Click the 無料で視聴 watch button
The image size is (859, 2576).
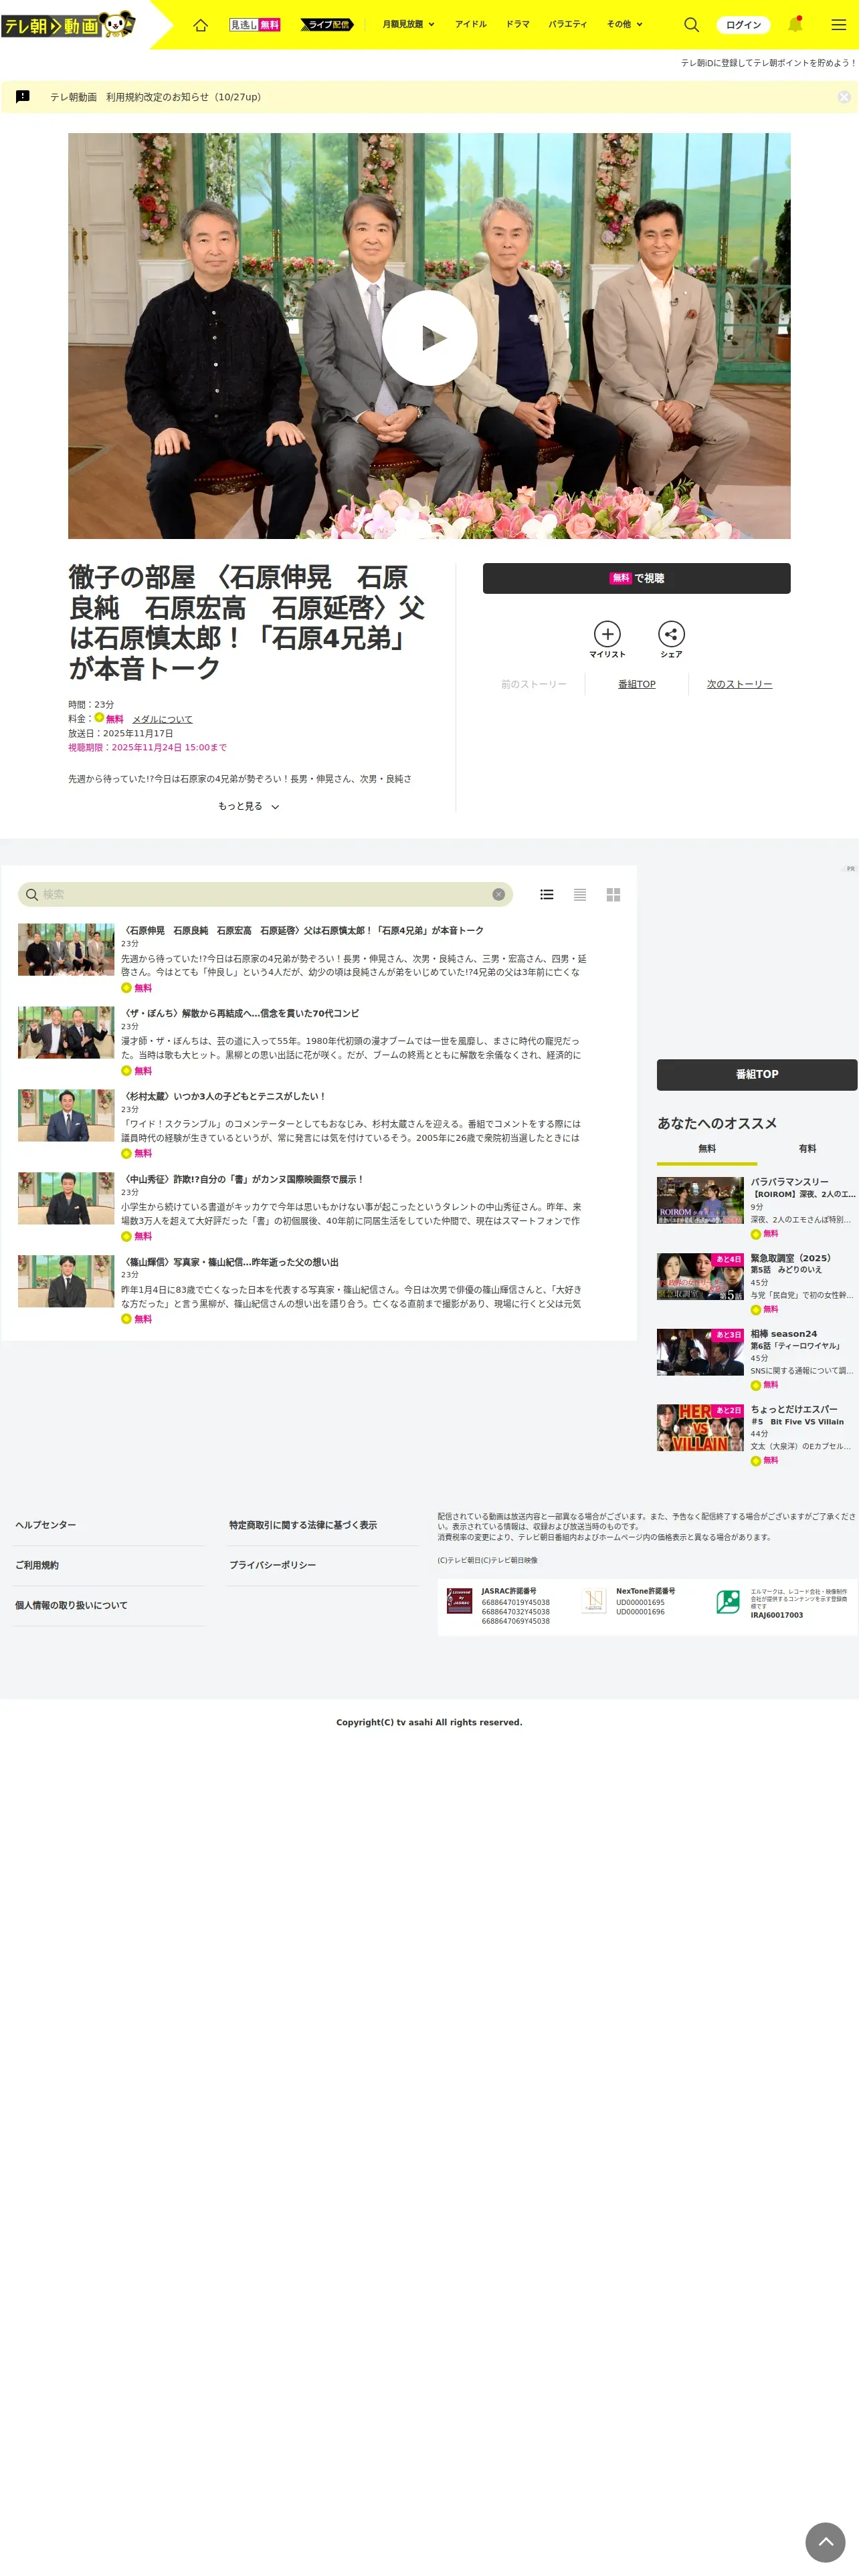tap(636, 578)
